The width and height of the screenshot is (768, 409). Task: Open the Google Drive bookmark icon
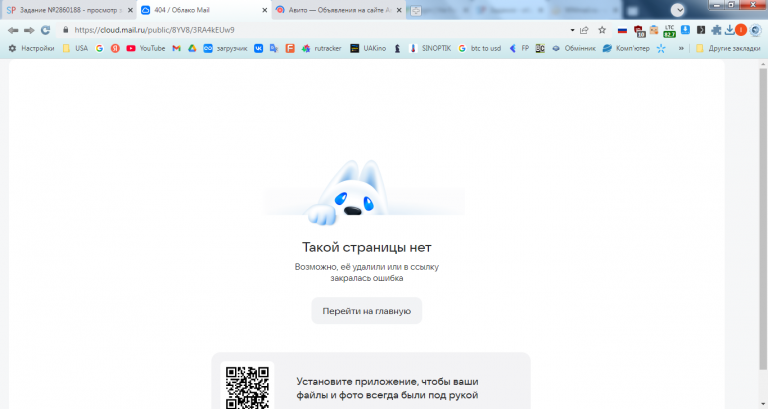[x=192, y=48]
